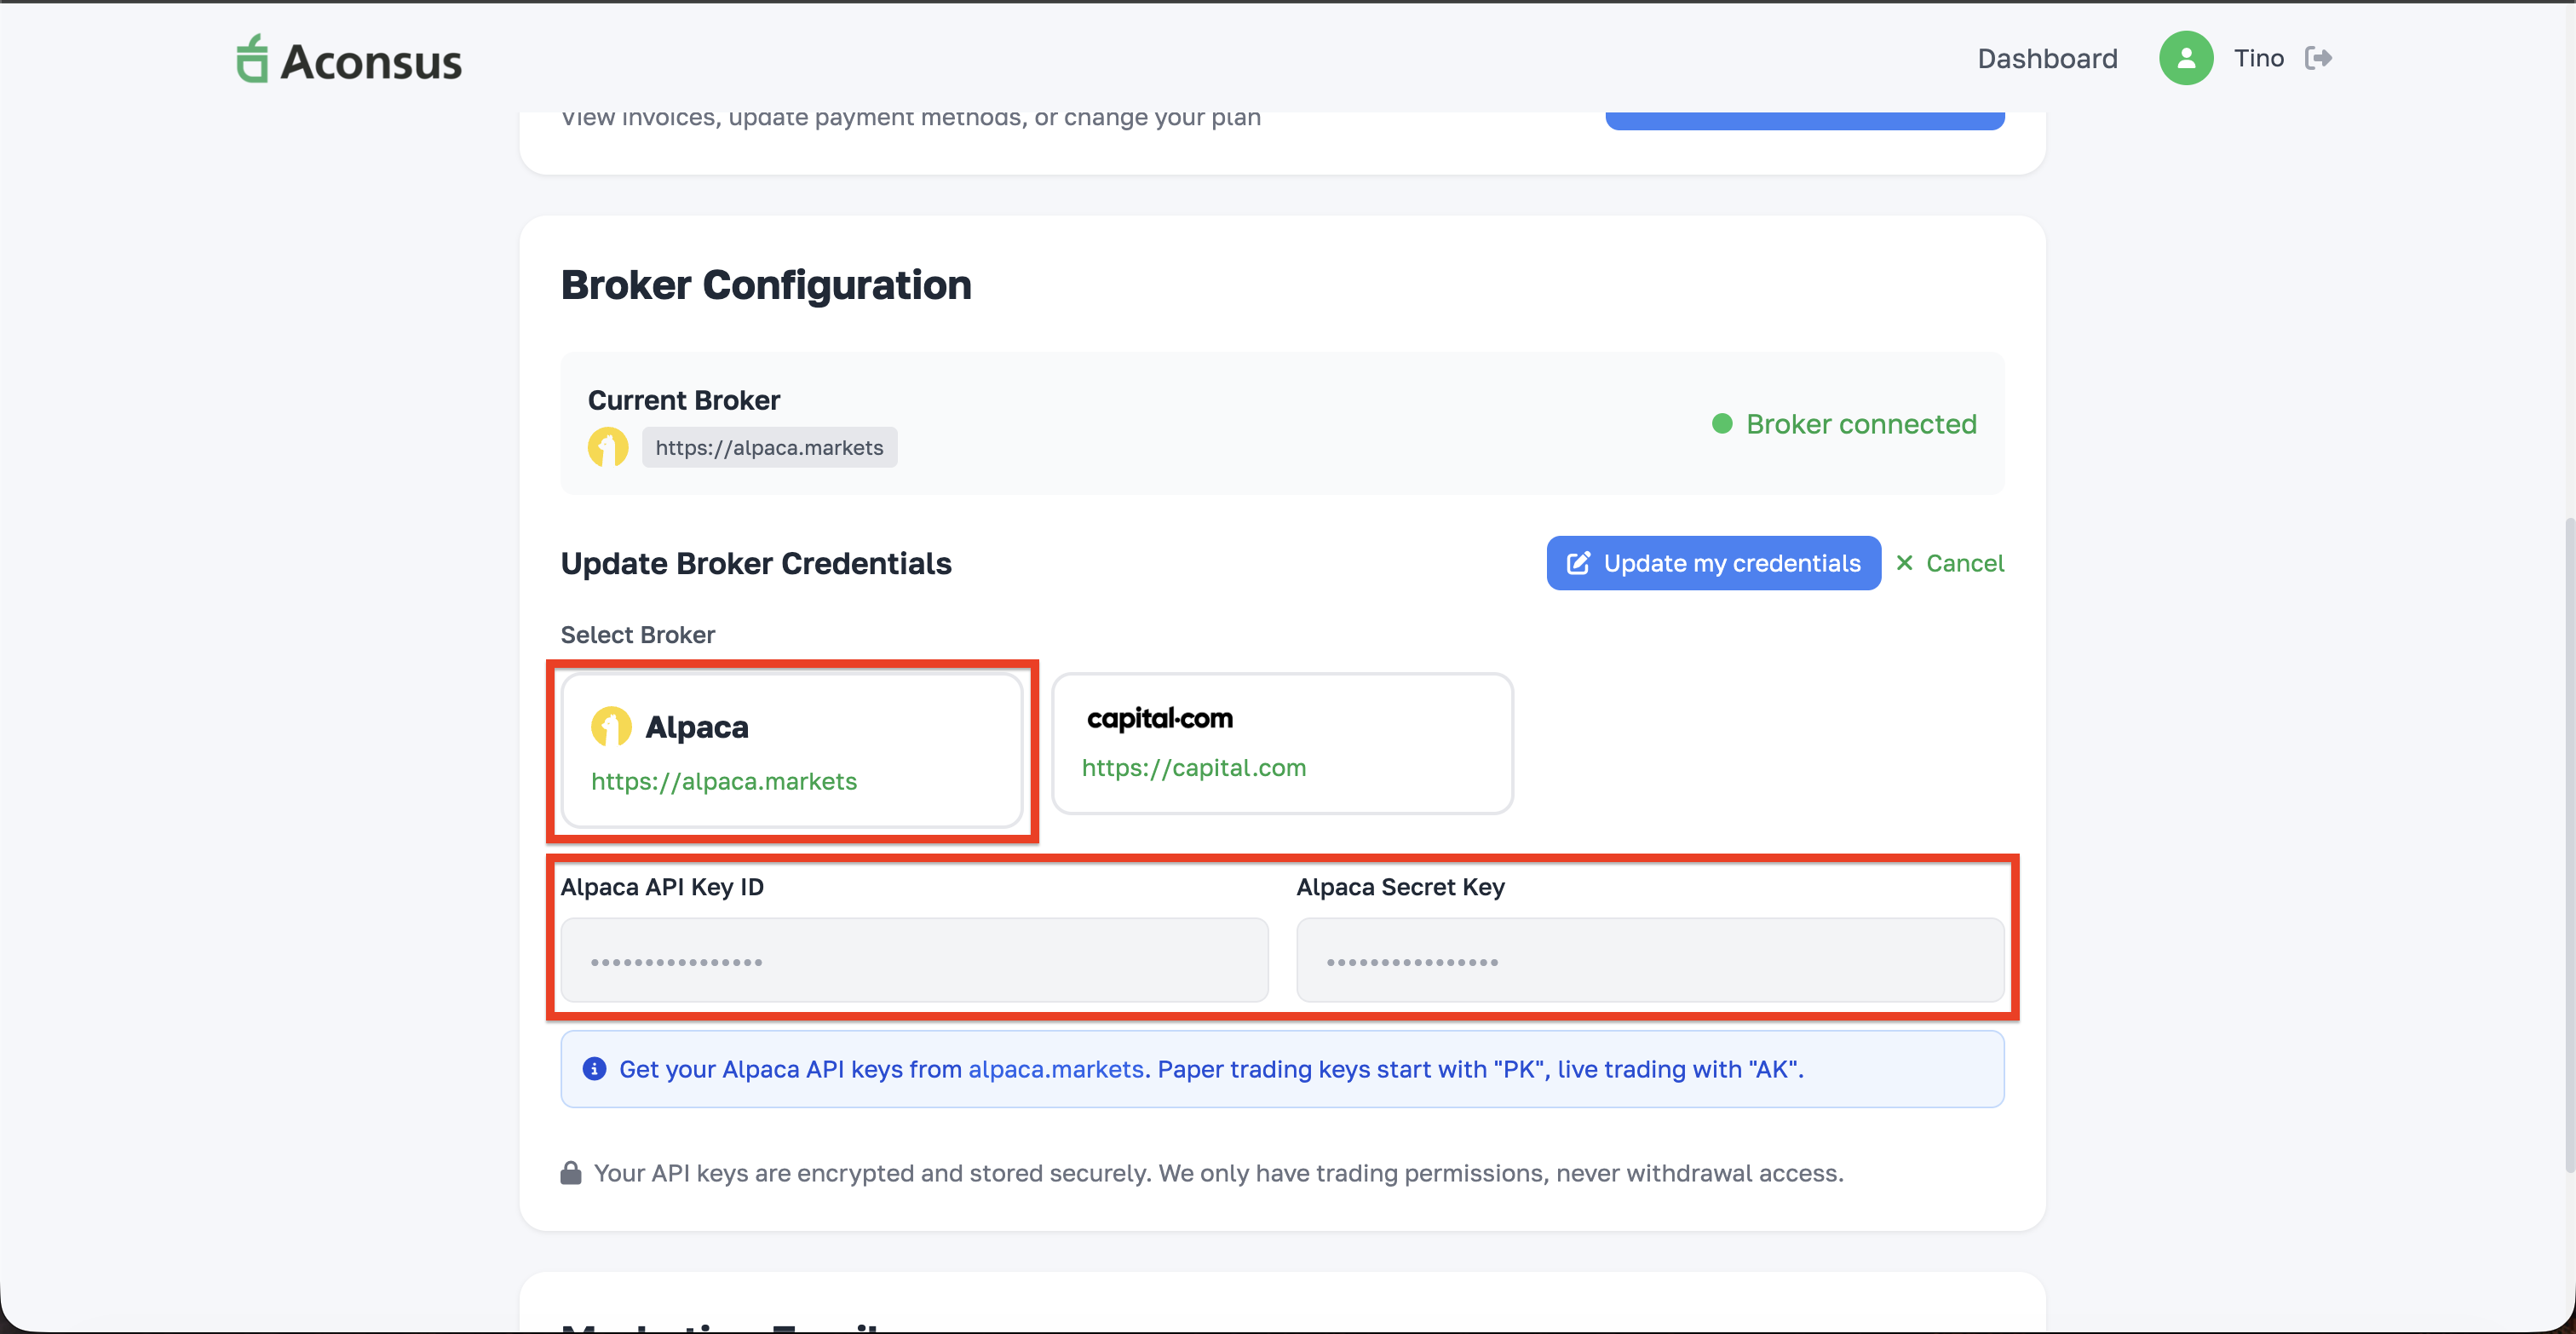Viewport: 2576px width, 1334px height.
Task: Open the Tino profile menu
Action: click(x=2259, y=58)
